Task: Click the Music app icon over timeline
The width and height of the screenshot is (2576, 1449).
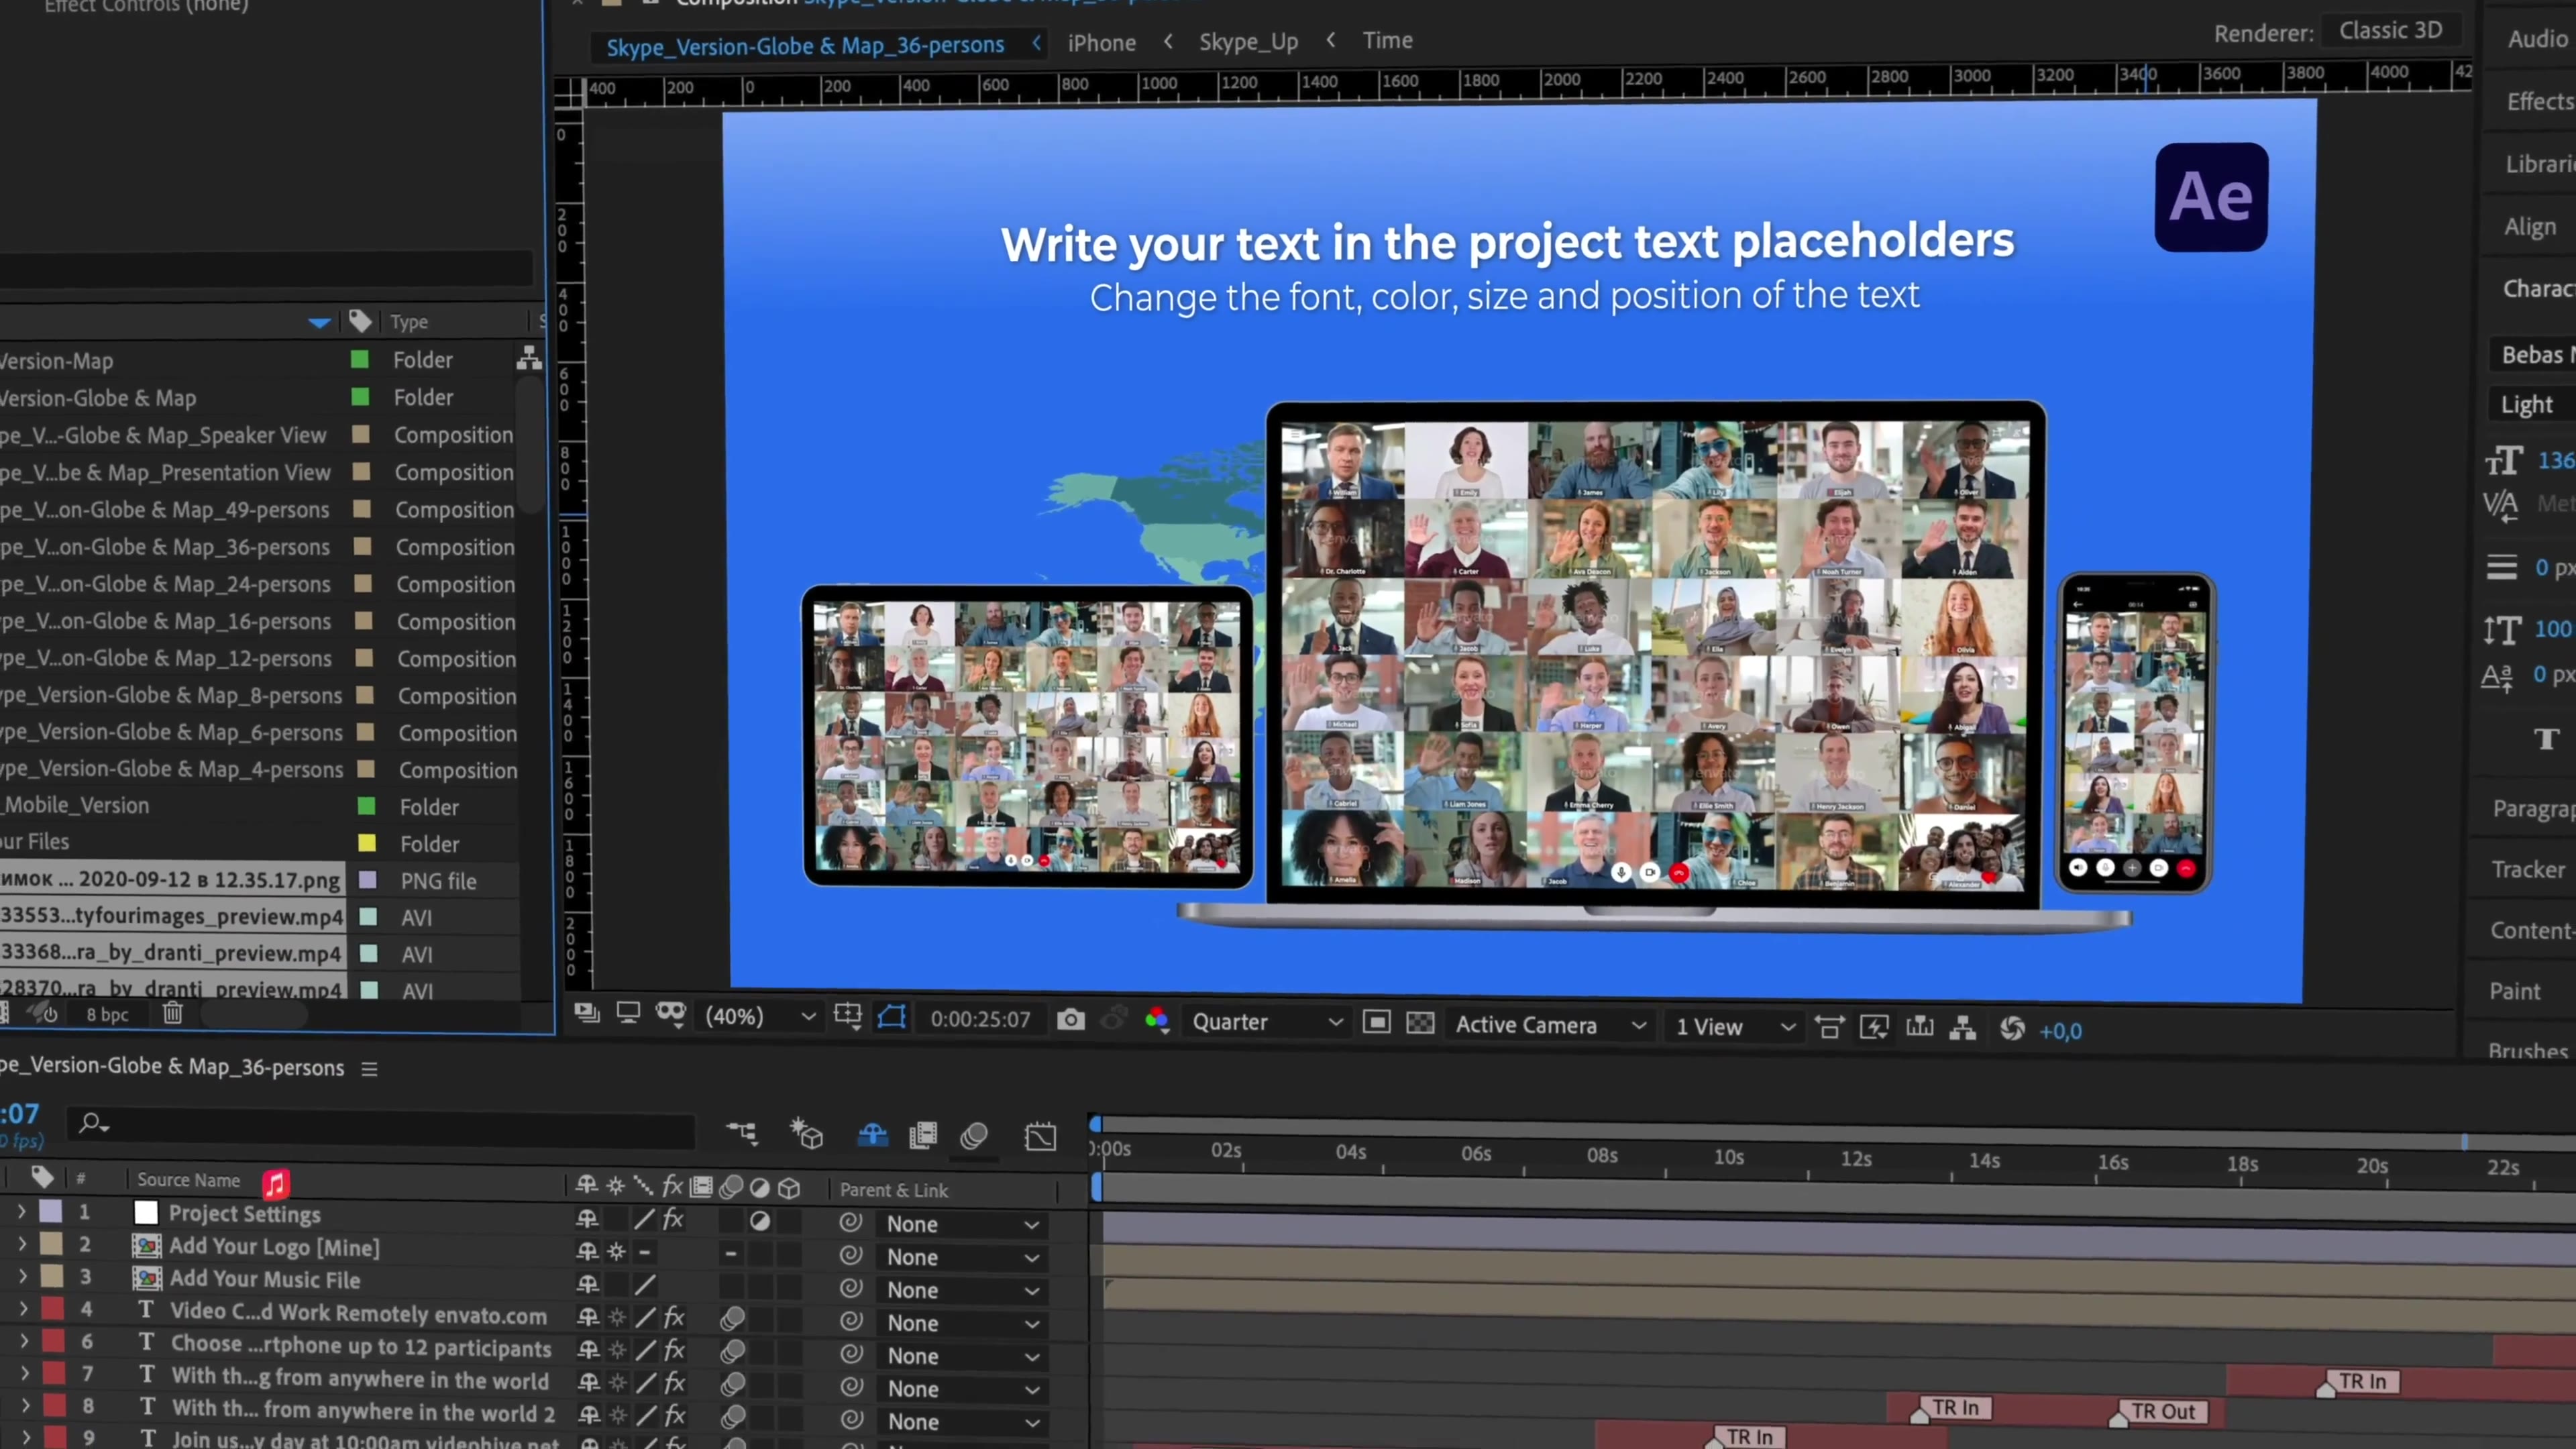Action: coord(275,1184)
